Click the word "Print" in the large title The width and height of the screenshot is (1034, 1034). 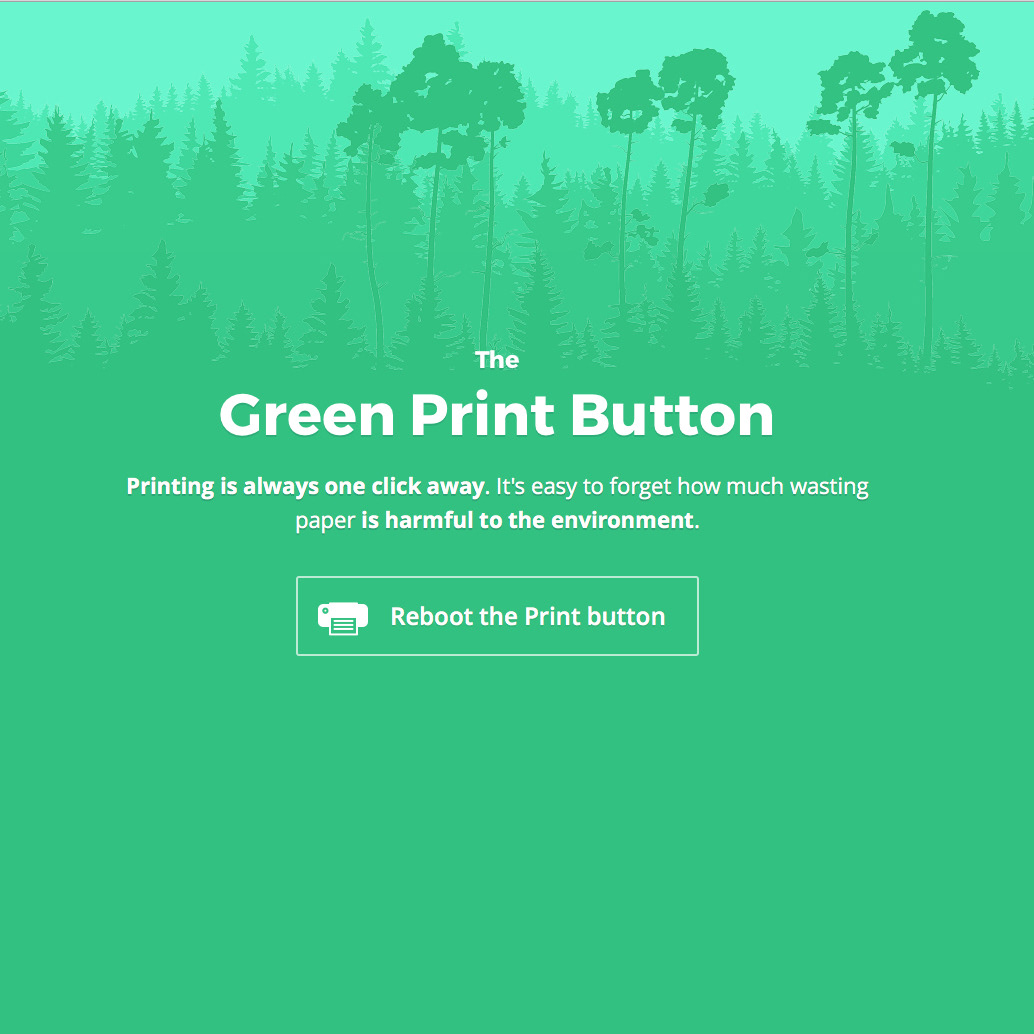[483, 414]
